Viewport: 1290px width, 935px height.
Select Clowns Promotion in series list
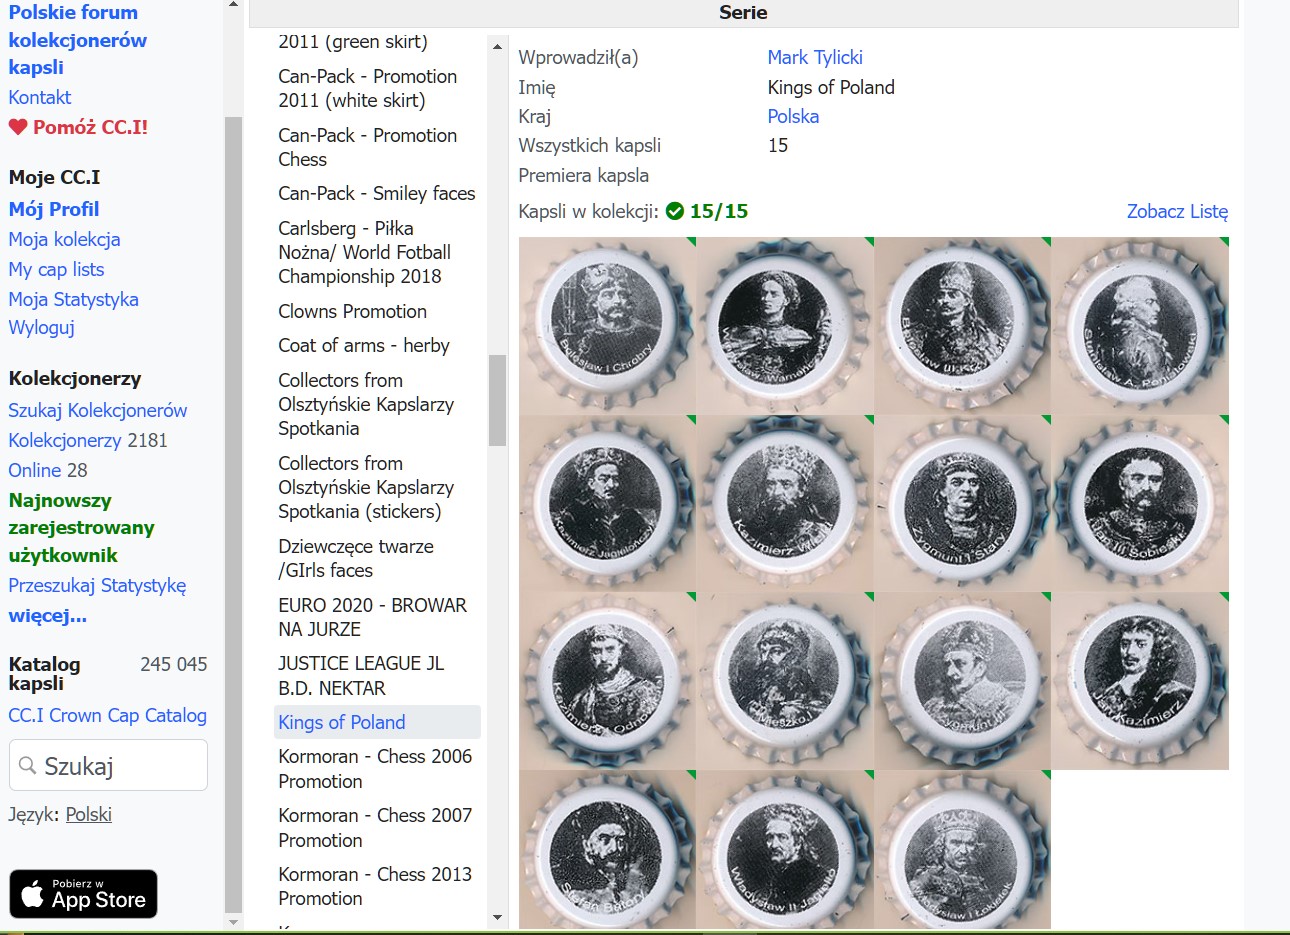click(352, 311)
